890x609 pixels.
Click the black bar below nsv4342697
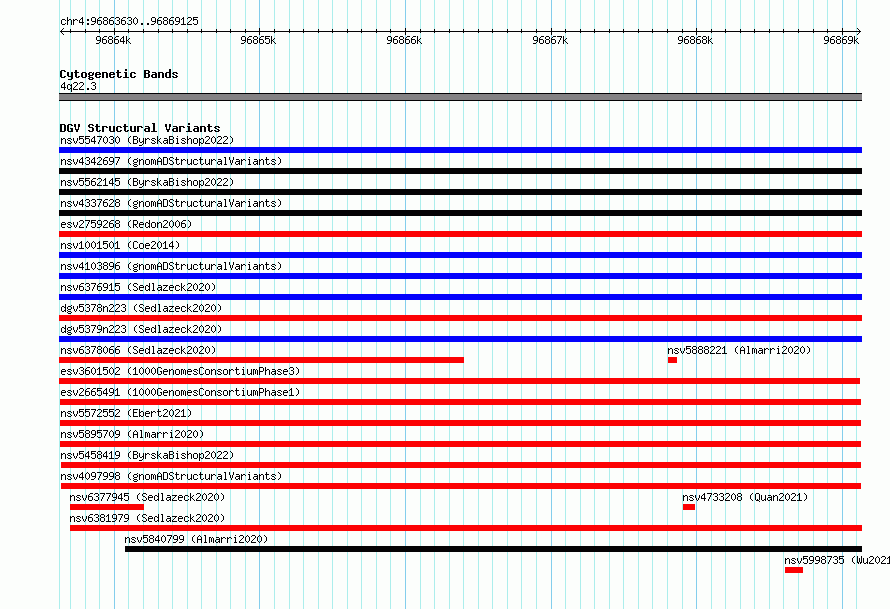[x=460, y=171]
